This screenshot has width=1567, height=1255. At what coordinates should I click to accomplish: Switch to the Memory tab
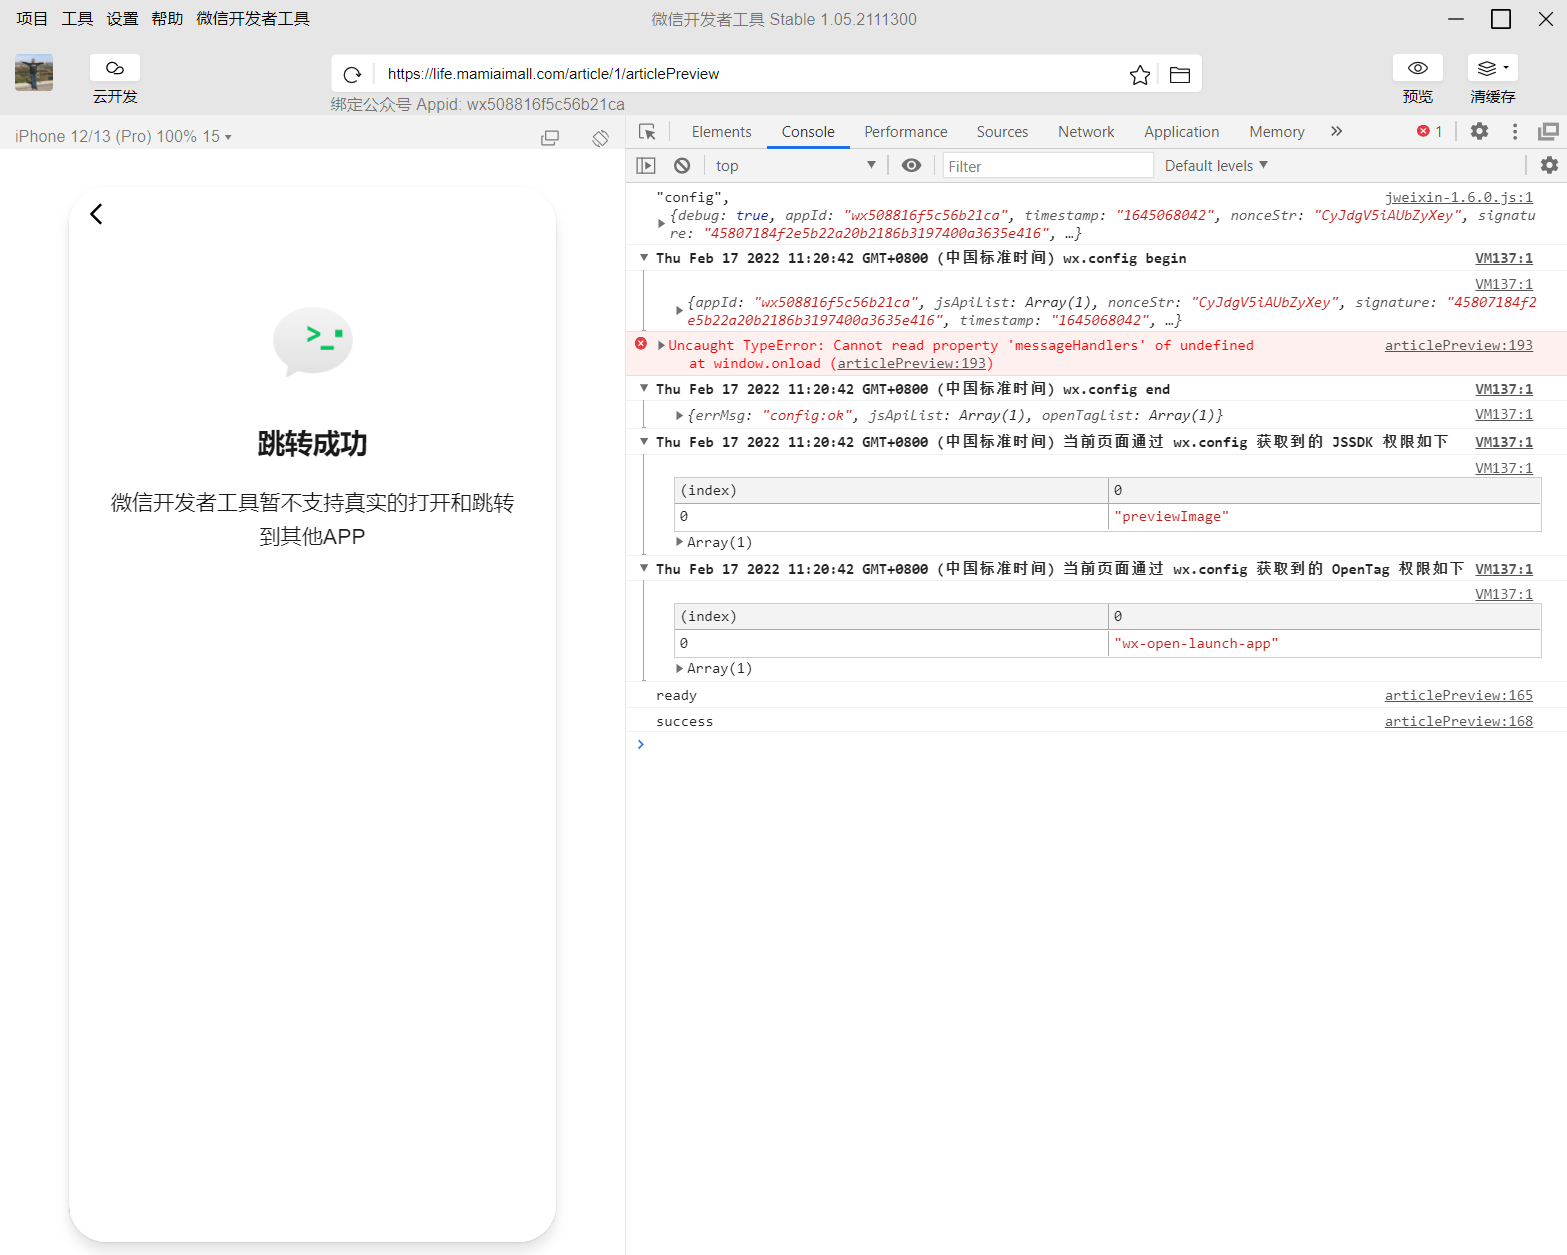pos(1277,132)
